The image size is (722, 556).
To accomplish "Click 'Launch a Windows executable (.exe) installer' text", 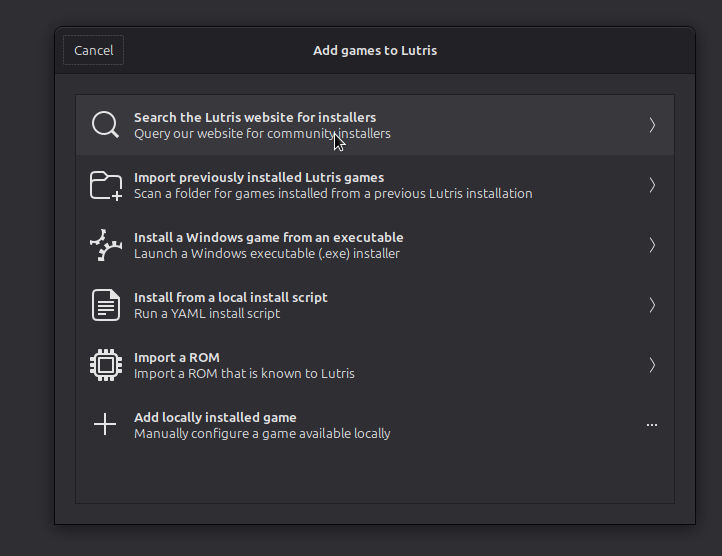I will [267, 253].
